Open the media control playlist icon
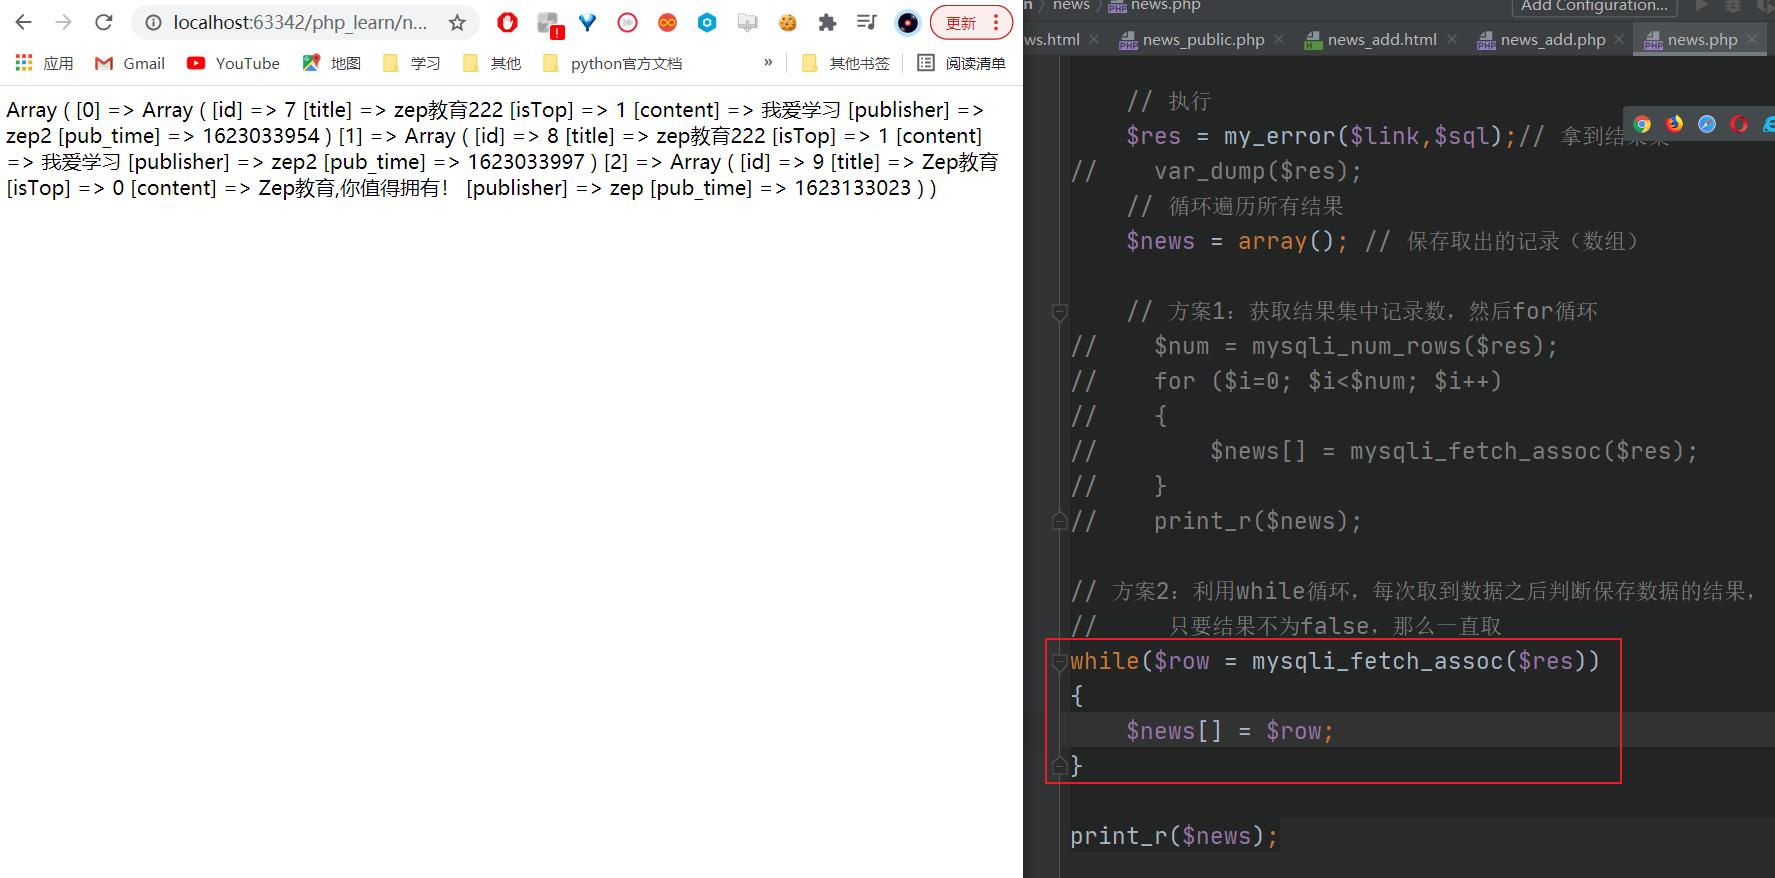 tap(867, 22)
